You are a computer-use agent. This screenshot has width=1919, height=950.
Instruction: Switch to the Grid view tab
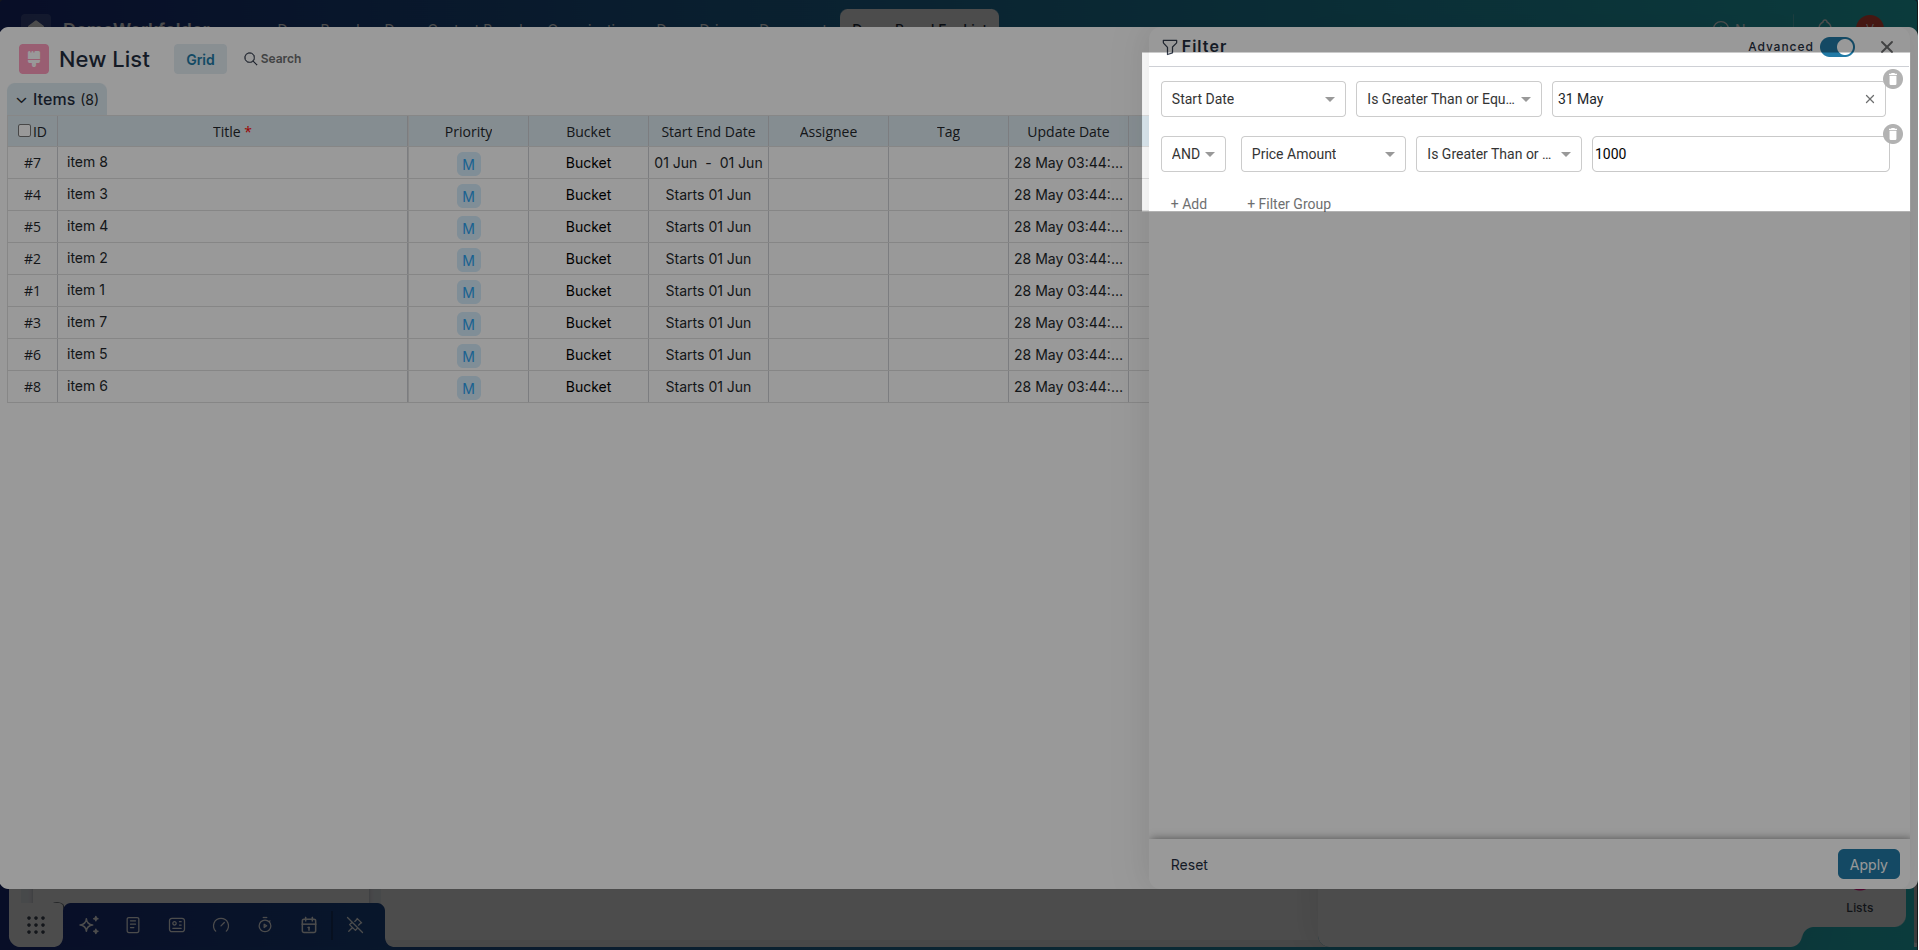point(200,59)
